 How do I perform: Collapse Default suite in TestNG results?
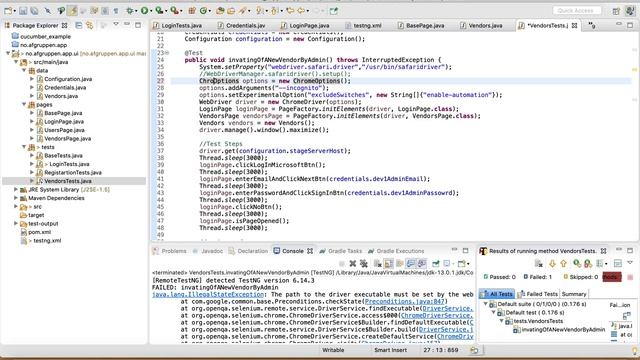[x=486, y=304]
